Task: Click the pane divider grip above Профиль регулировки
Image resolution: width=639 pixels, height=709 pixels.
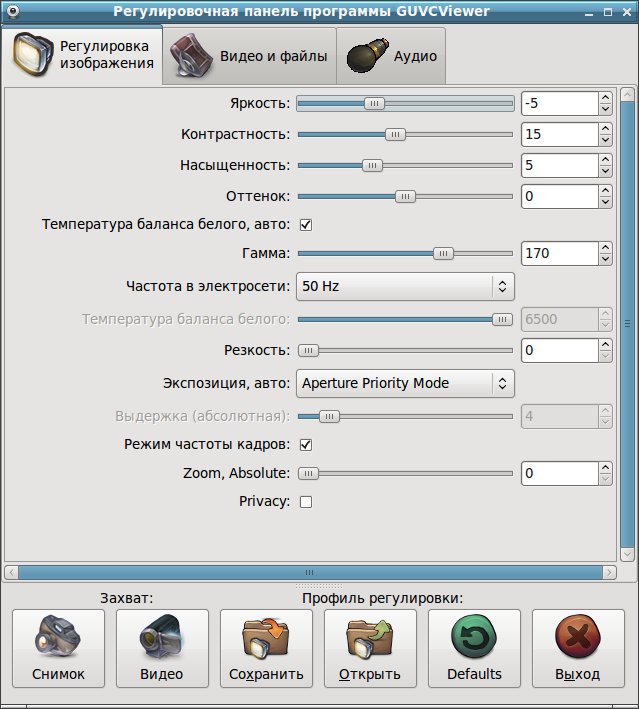Action: pyautogui.click(x=319, y=586)
